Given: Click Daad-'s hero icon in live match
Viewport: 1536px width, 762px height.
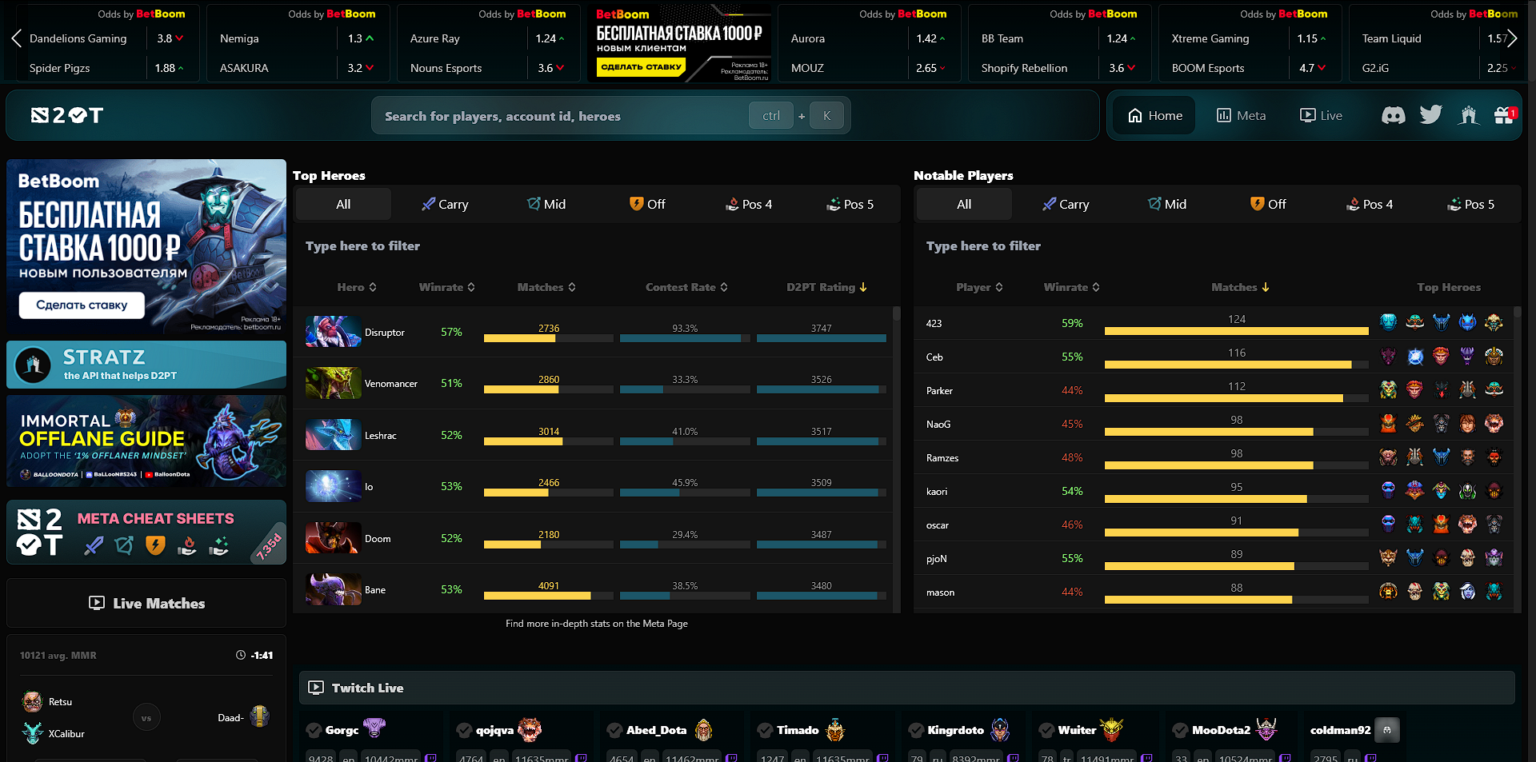Looking at the screenshot, I should pyautogui.click(x=260, y=717).
